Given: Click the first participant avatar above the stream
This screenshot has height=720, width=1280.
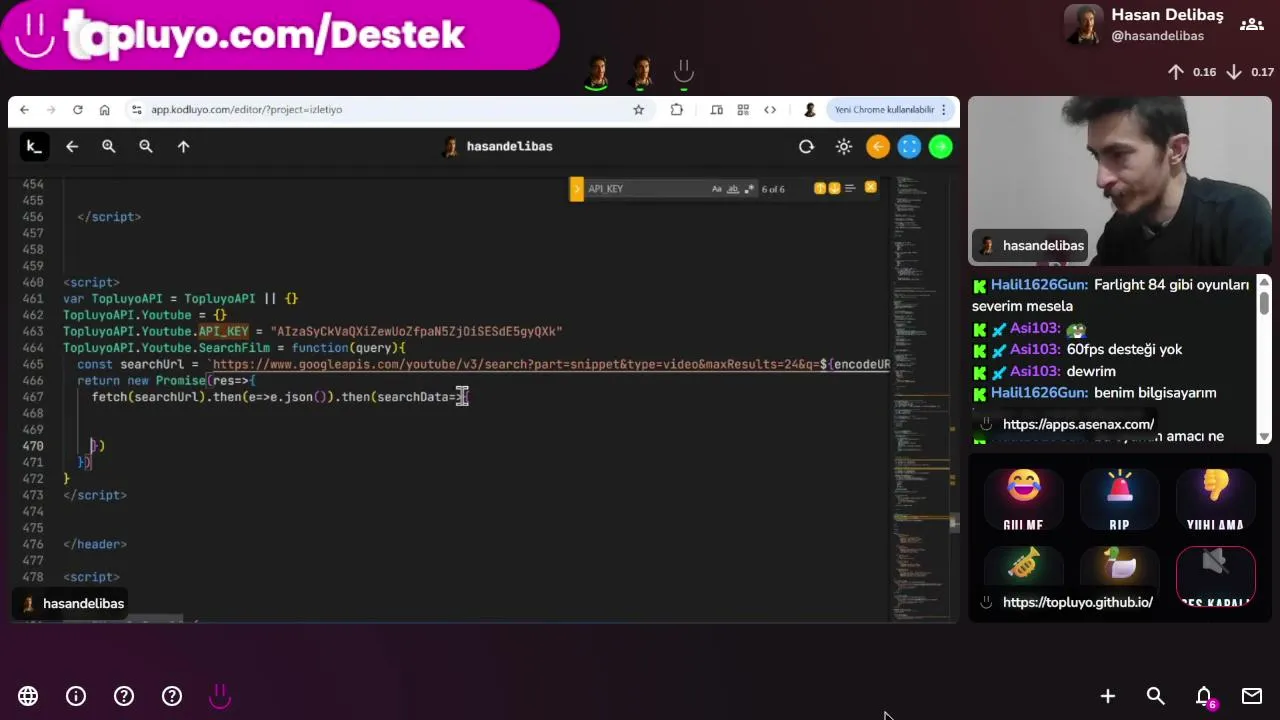Looking at the screenshot, I should 597,72.
